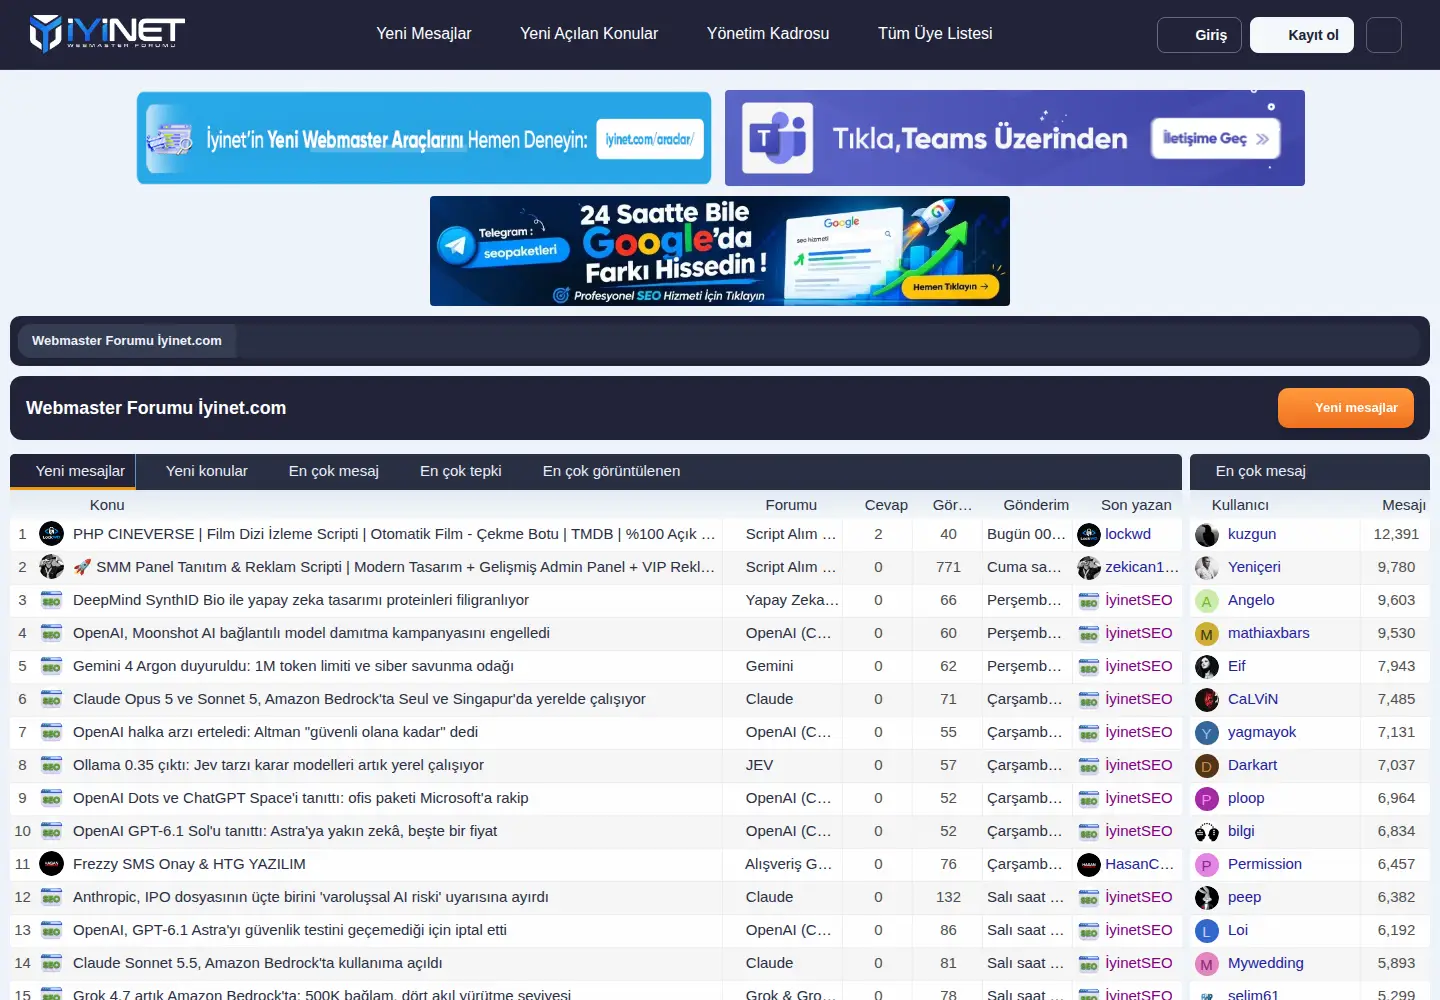This screenshot has height=1000, width=1440.
Task: Click the İletişime Geç banner button
Action: click(x=1215, y=139)
